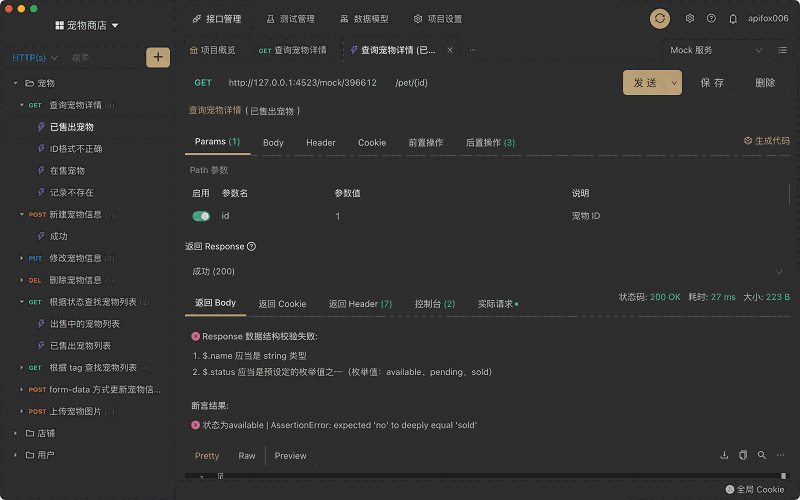Switch to 项目设置 top menu
Screen dimensions: 800x500
pyautogui.click(x=438, y=19)
